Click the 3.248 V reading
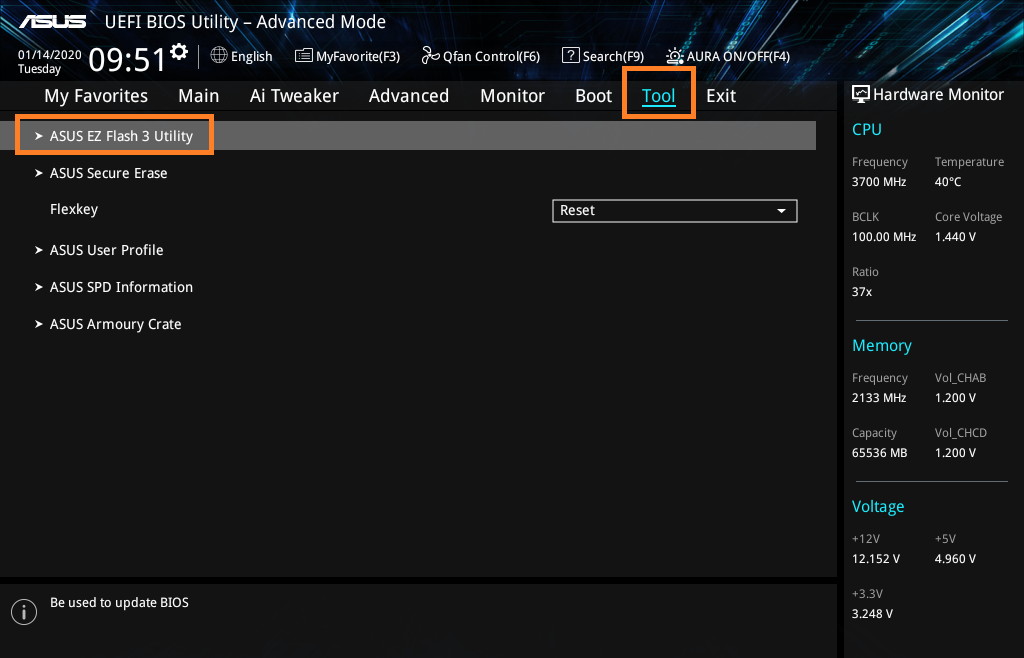The image size is (1024, 658). 872,614
